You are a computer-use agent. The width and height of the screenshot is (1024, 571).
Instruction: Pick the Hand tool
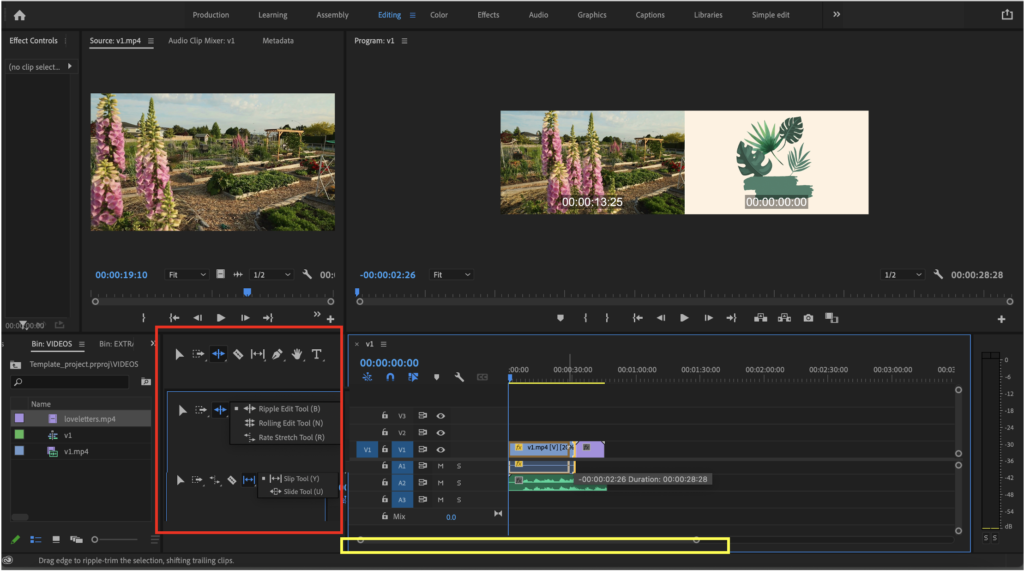pos(297,354)
